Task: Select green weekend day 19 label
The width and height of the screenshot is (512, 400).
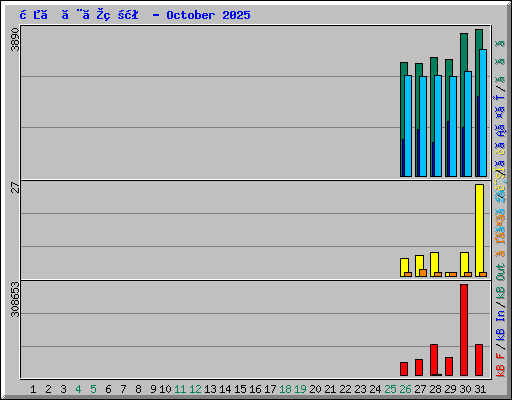Action: (300, 389)
